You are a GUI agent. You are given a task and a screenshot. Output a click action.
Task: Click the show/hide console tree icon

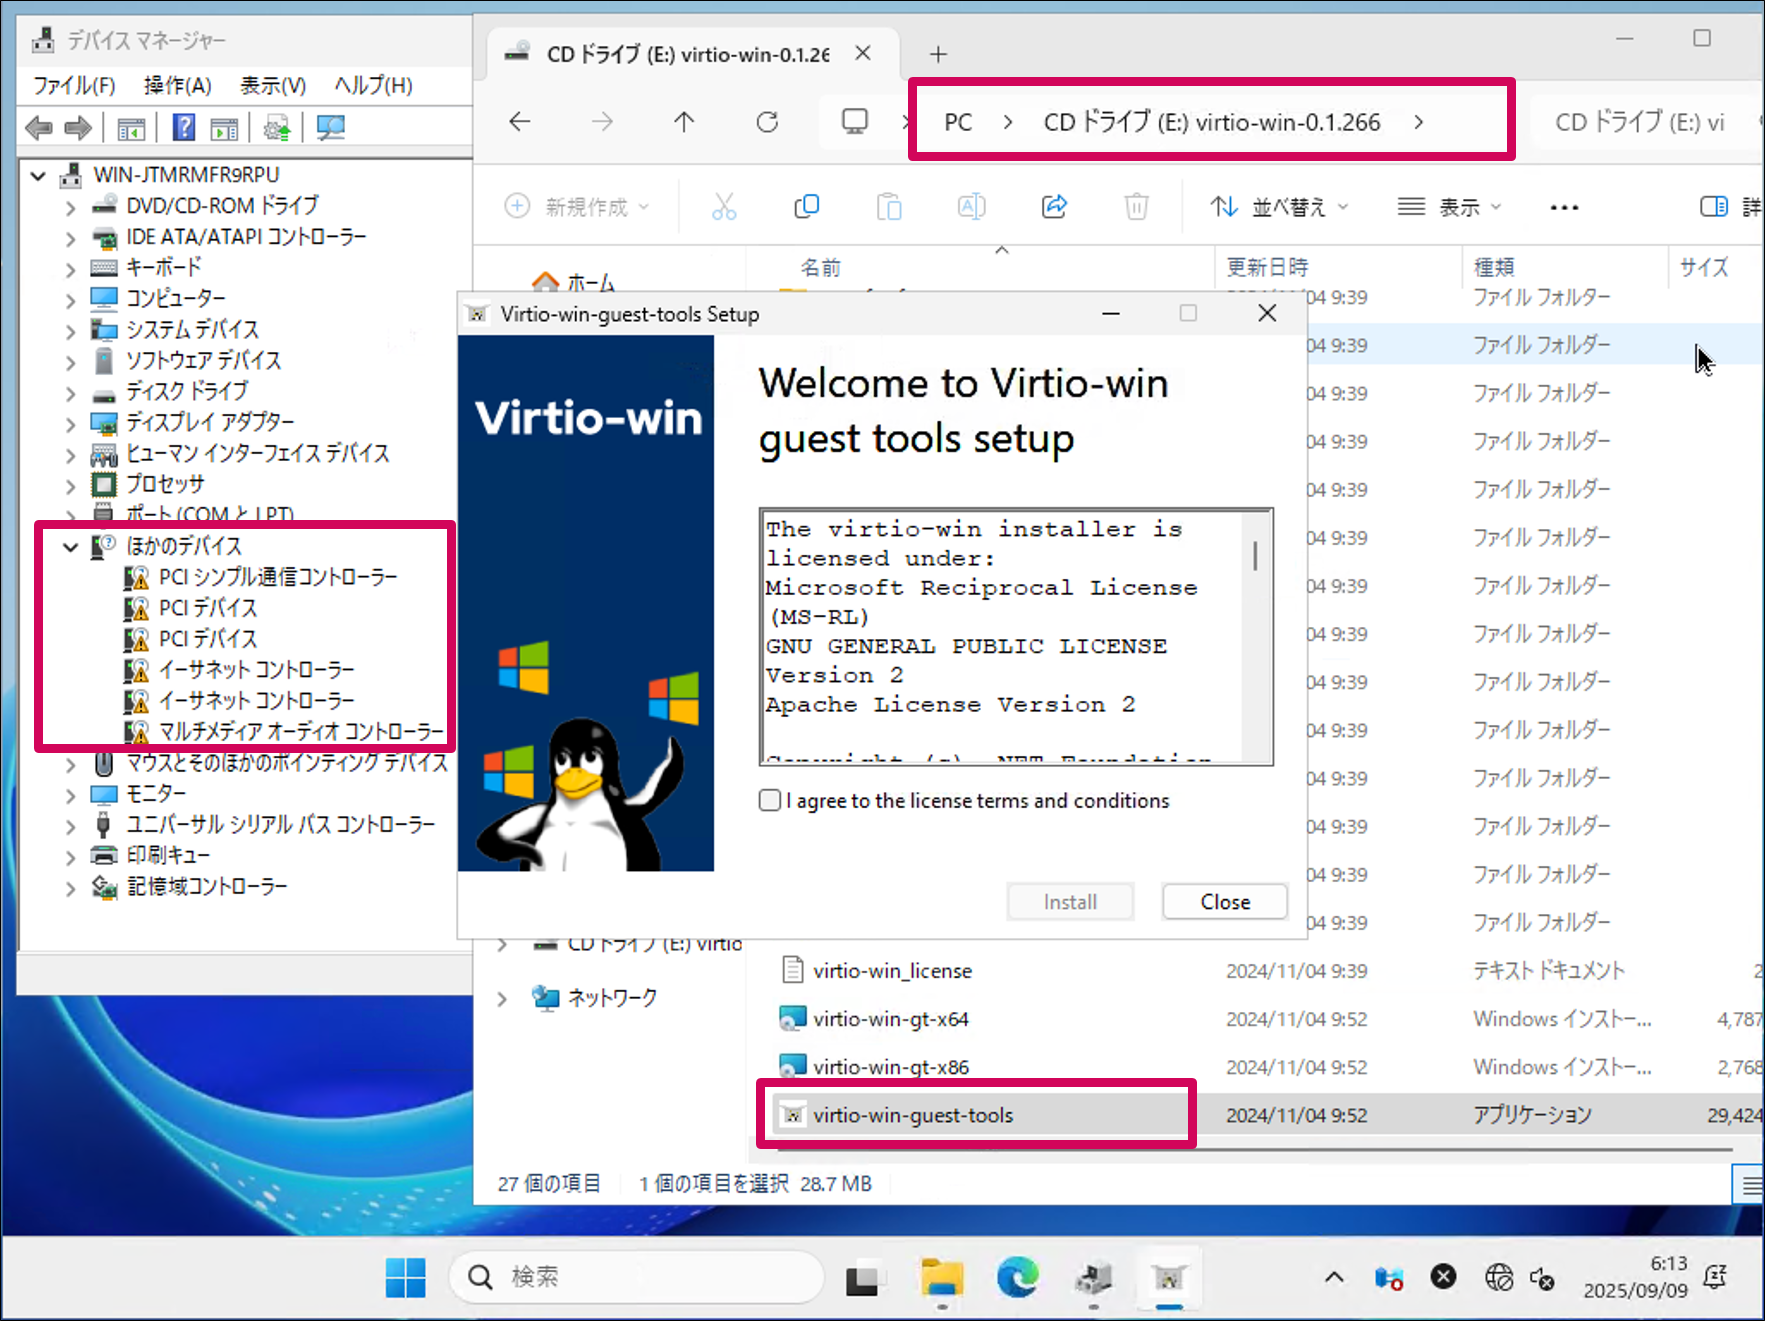[x=131, y=127]
